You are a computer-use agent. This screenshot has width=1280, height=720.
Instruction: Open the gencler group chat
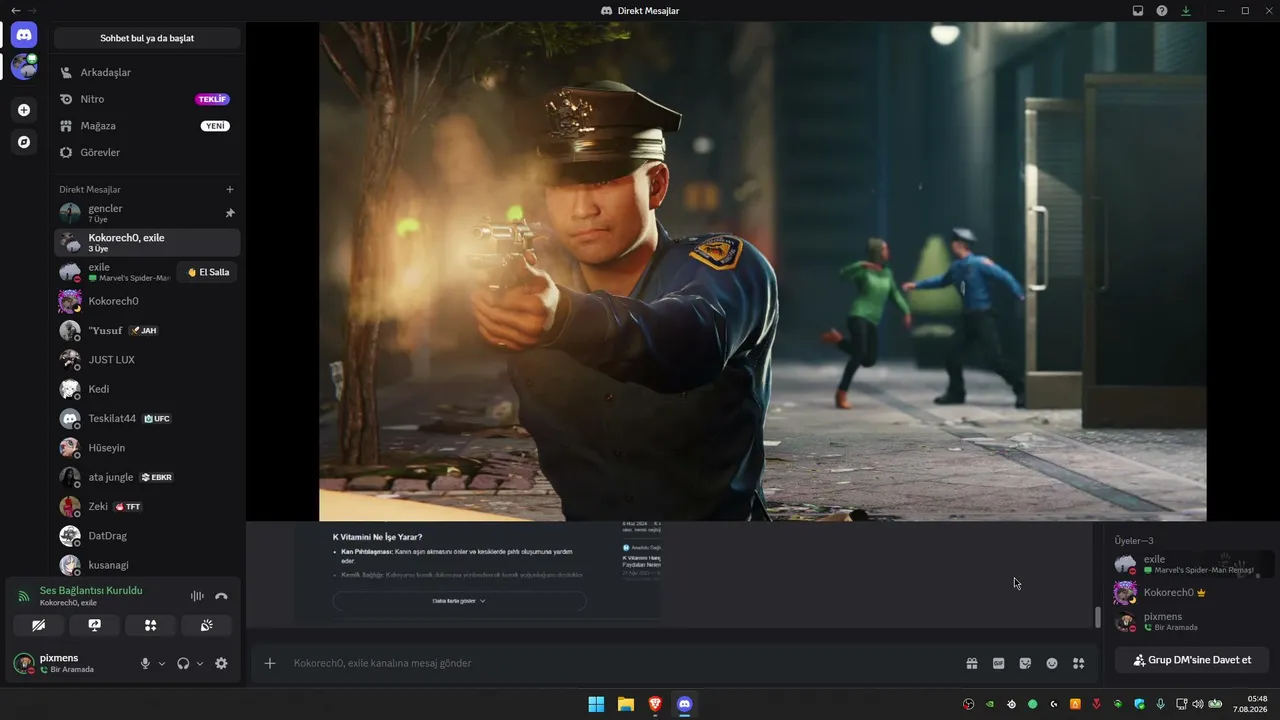147,213
